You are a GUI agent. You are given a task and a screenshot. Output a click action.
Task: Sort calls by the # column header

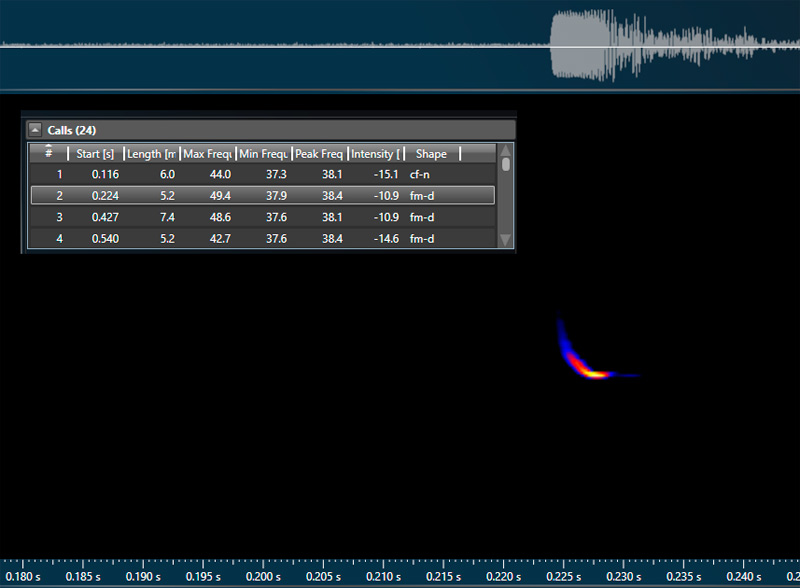48,154
